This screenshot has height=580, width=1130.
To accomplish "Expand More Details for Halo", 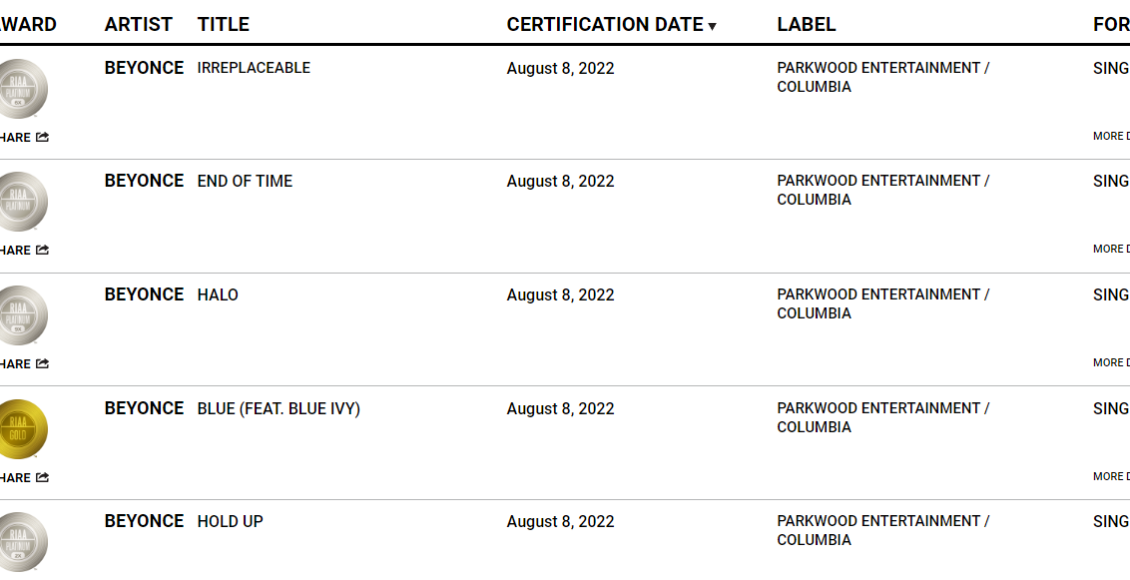I will pos(1111,363).
